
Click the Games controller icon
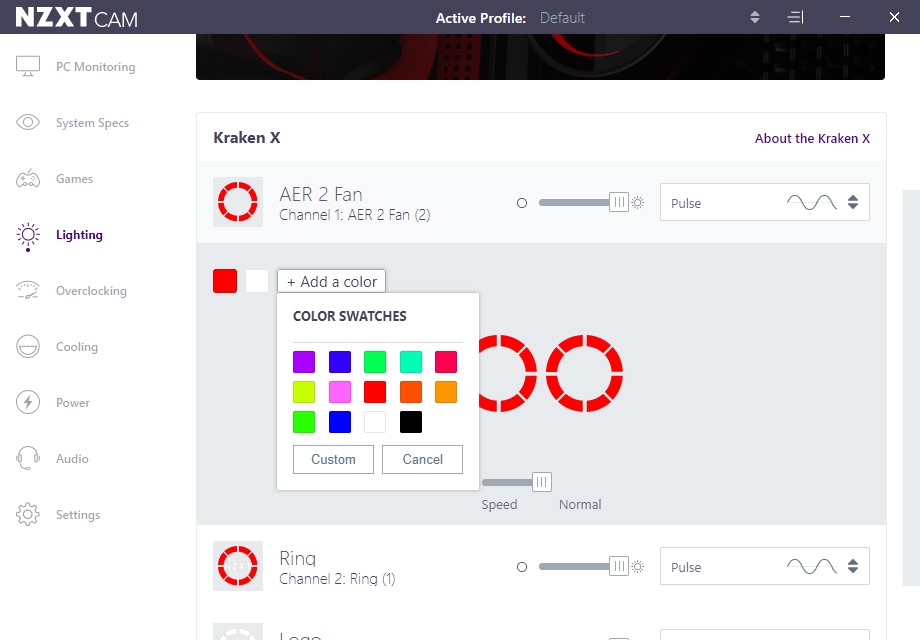(28, 178)
